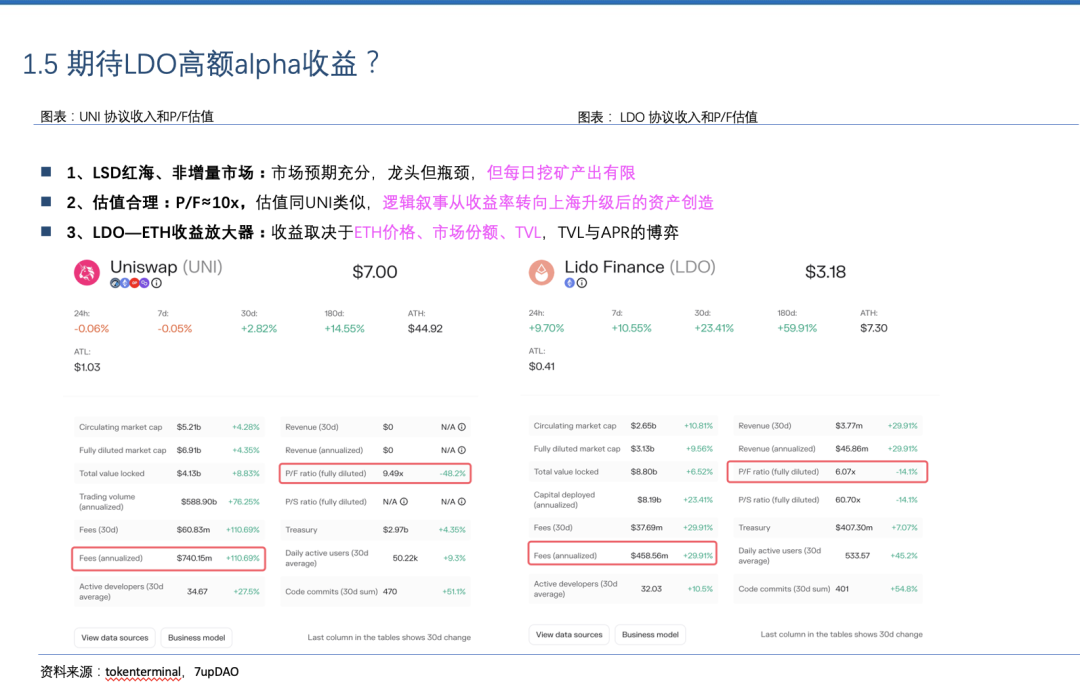Click Lido 24h change +9.70%
This screenshot has width=1080, height=682.
[x=546, y=328]
